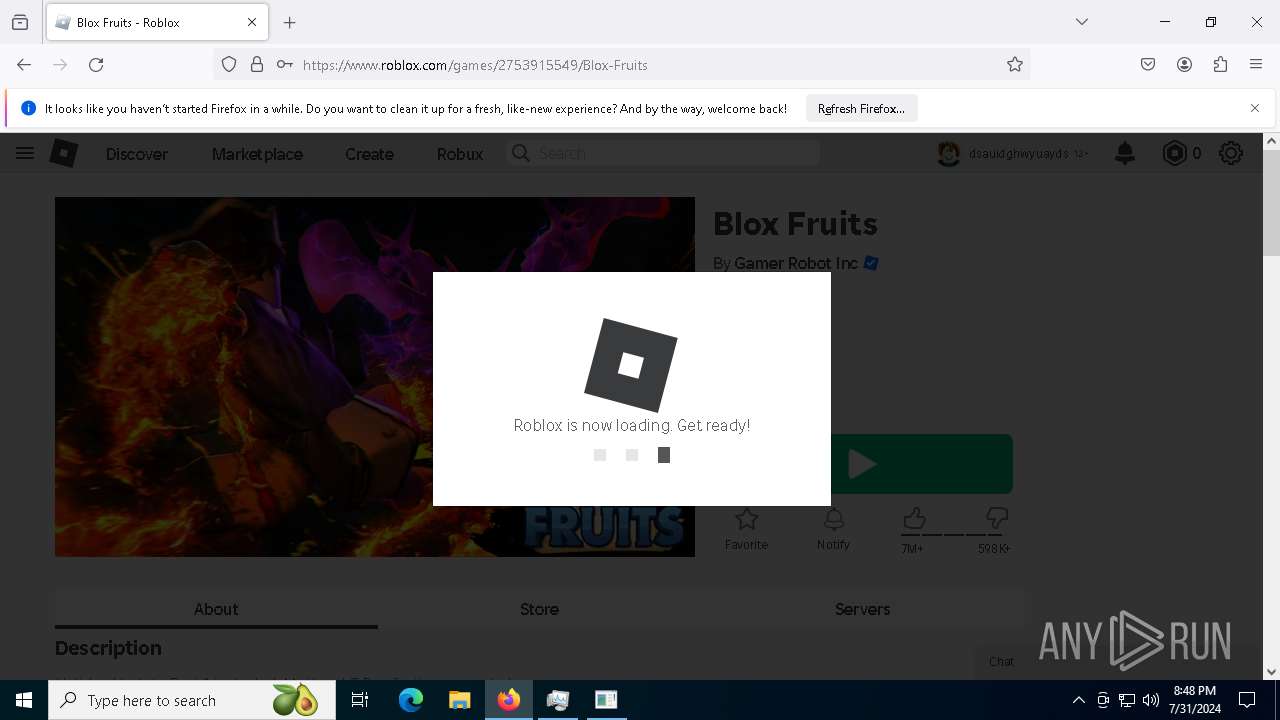Click the saved logins key icon
1280x720 pixels.
point(285,64)
